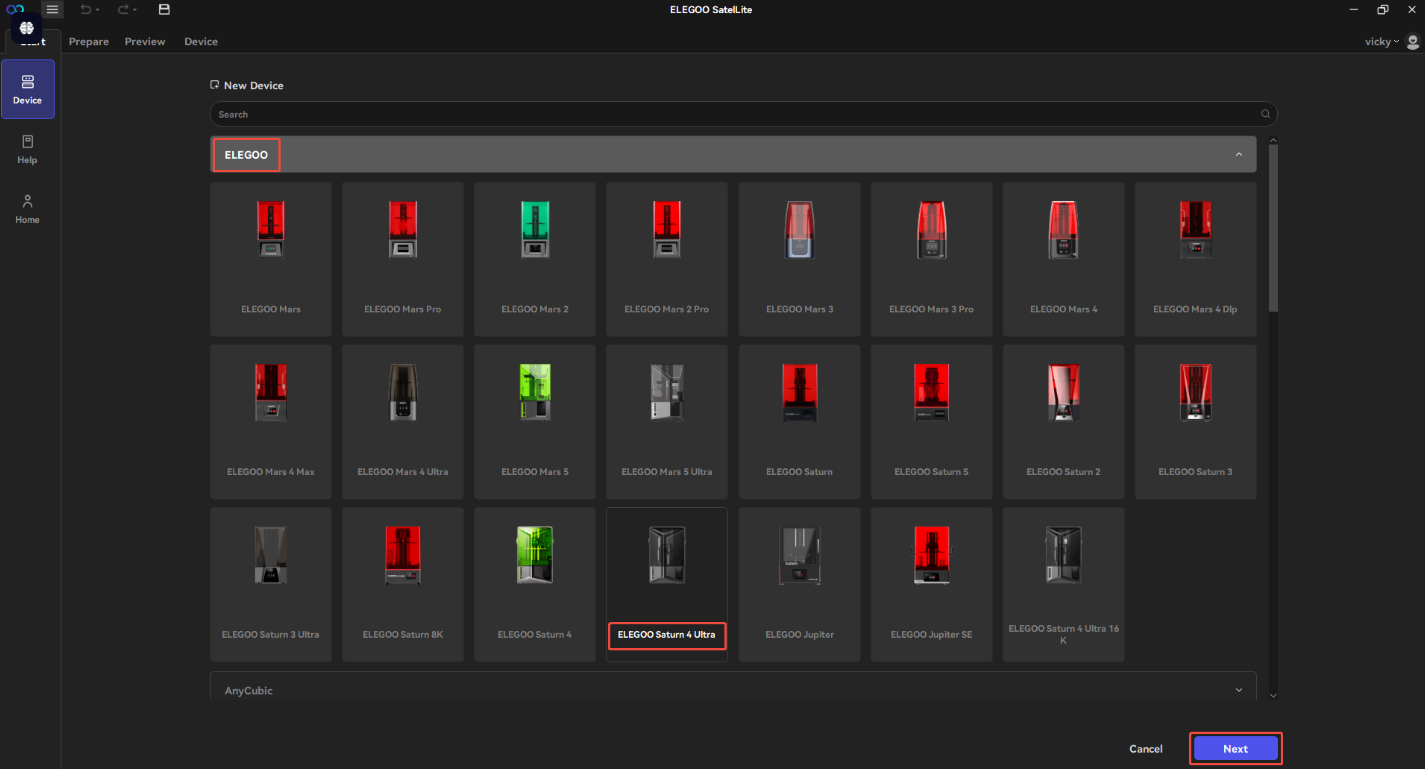Click the save disk icon
The width and height of the screenshot is (1425, 769).
[x=164, y=9]
